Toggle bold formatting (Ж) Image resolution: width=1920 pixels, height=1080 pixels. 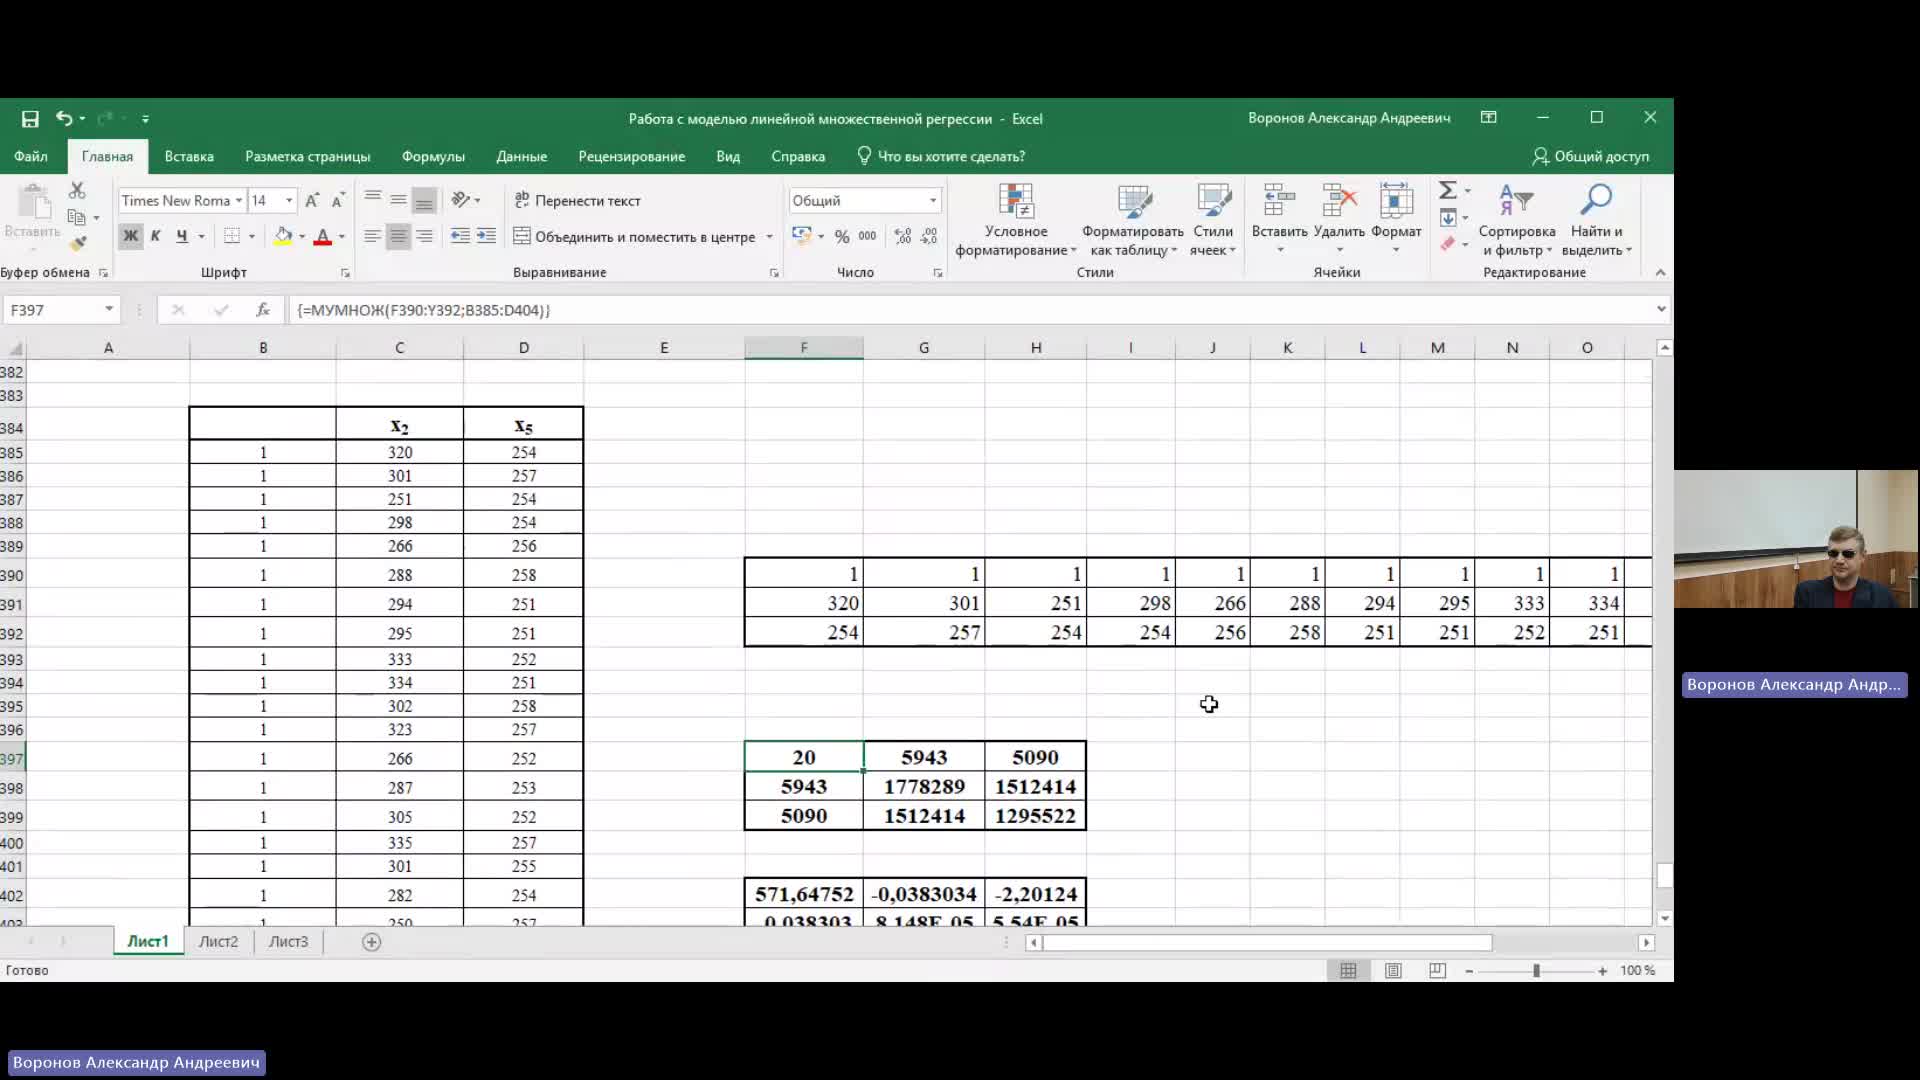click(130, 236)
